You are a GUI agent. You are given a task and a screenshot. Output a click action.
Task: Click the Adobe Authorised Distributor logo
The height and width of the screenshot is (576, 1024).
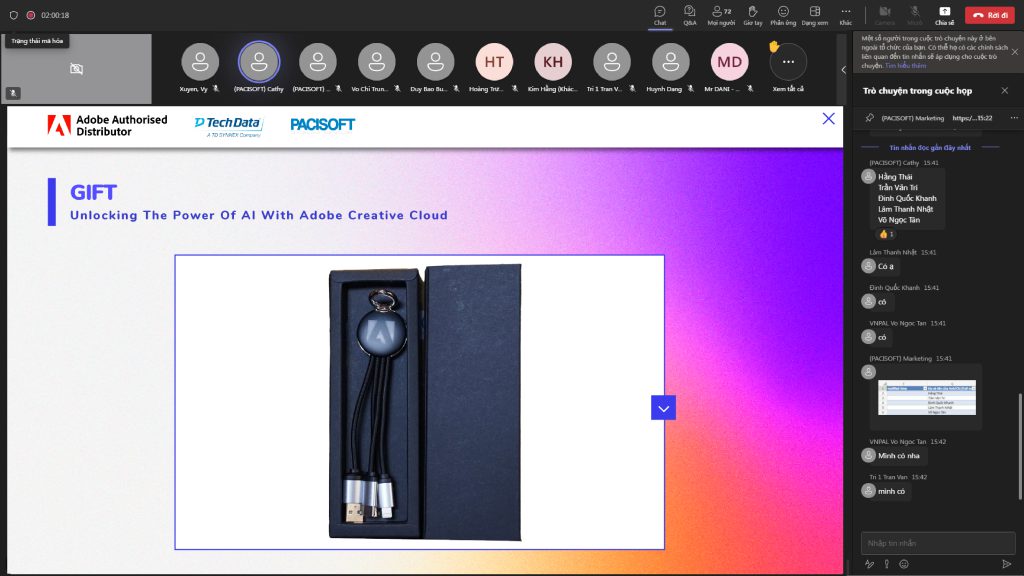click(107, 125)
